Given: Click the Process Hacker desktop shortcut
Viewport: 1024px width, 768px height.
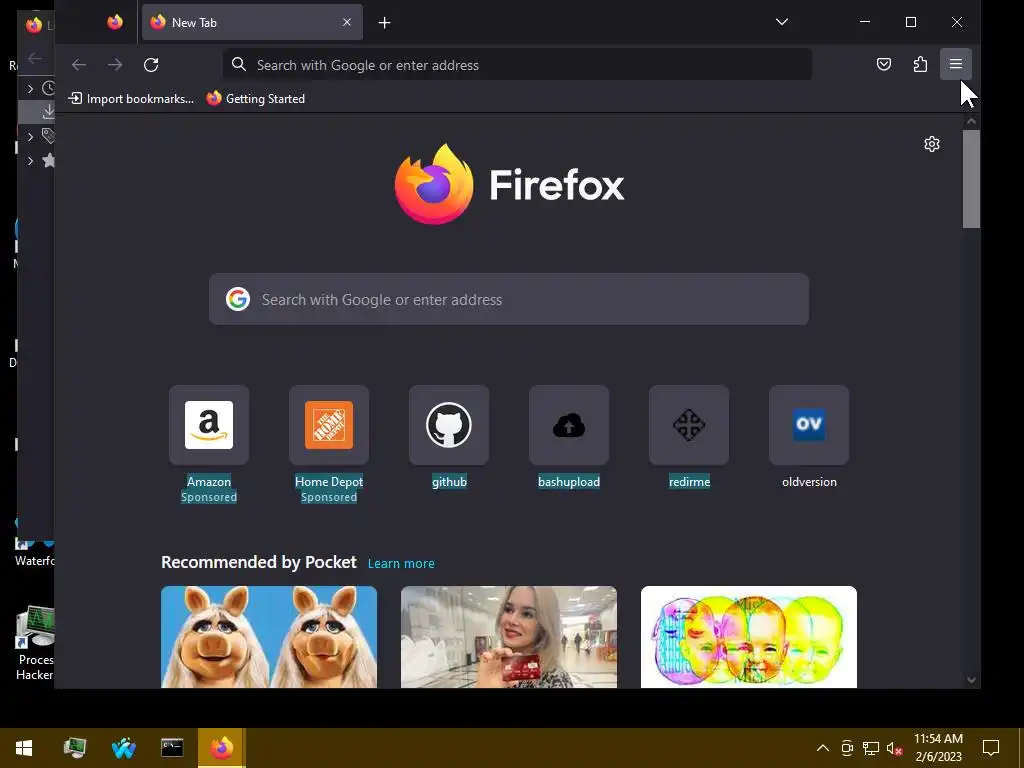Looking at the screenshot, I should point(35,643).
